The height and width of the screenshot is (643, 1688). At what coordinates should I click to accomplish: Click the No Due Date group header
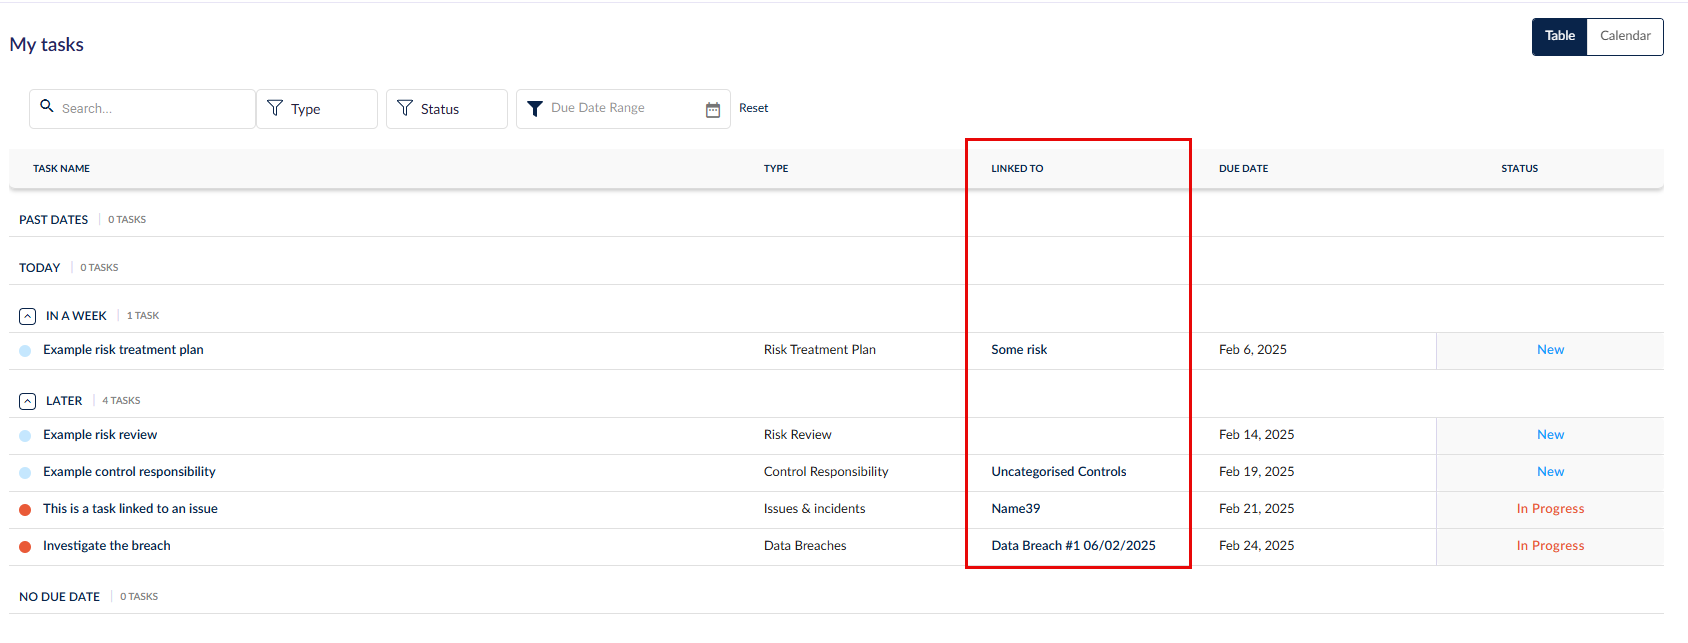[x=60, y=597]
